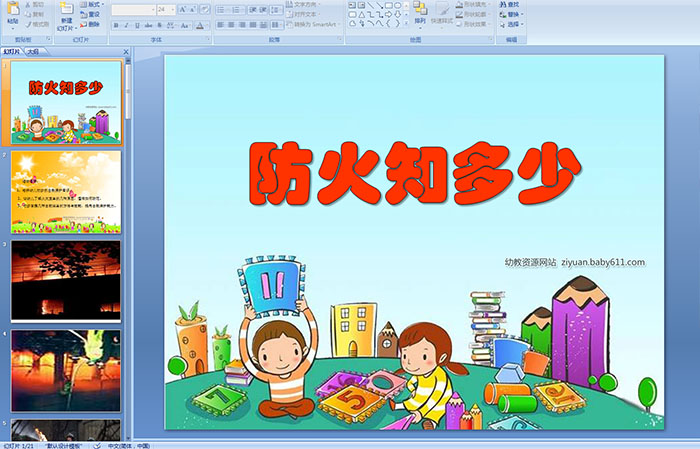This screenshot has width=700, height=449.
Task: Toggle Justify alignment button
Action: click(253, 25)
